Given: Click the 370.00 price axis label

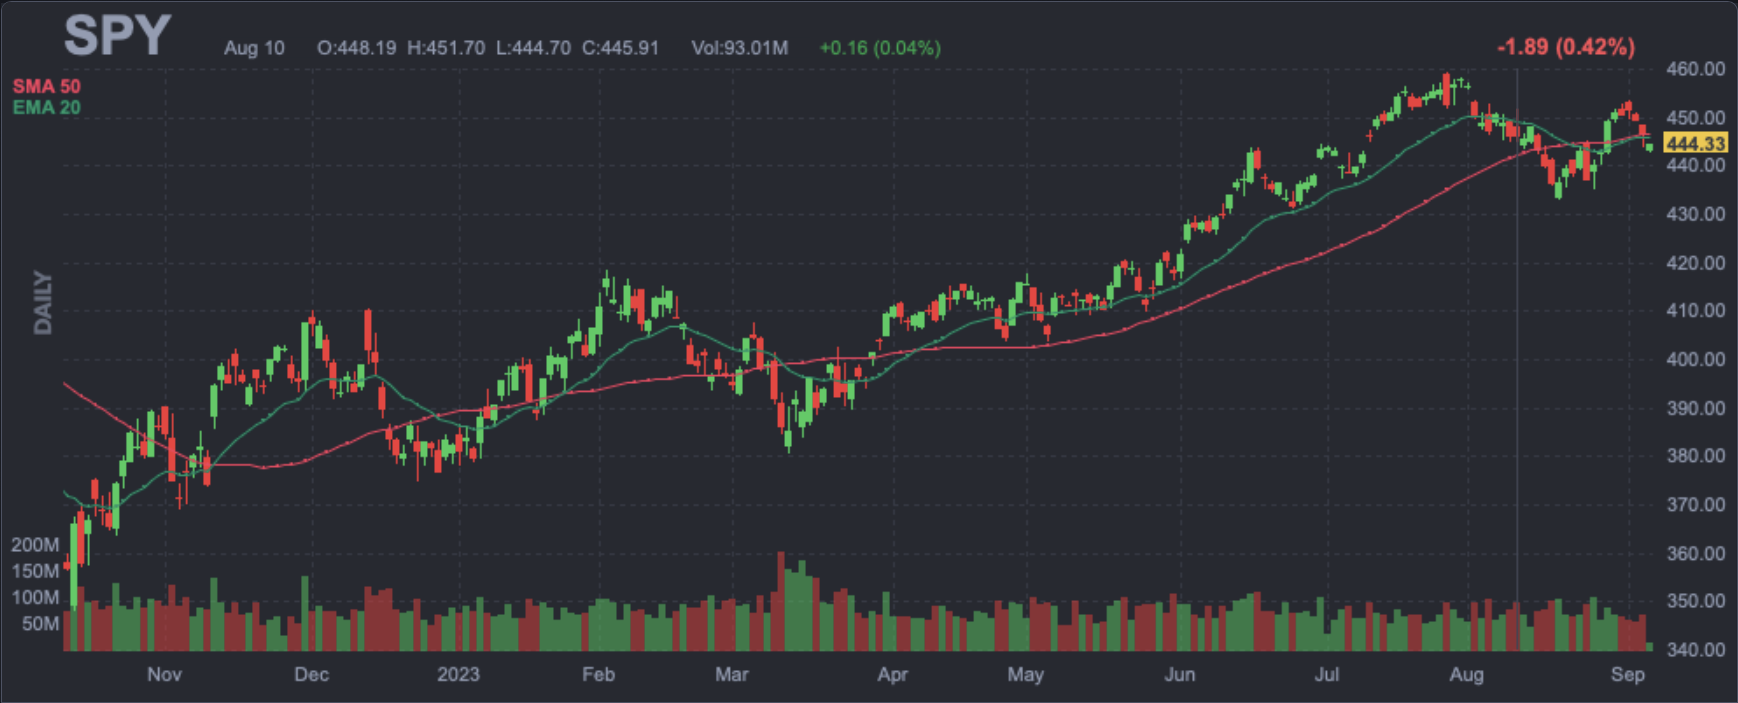Looking at the screenshot, I should [1695, 505].
